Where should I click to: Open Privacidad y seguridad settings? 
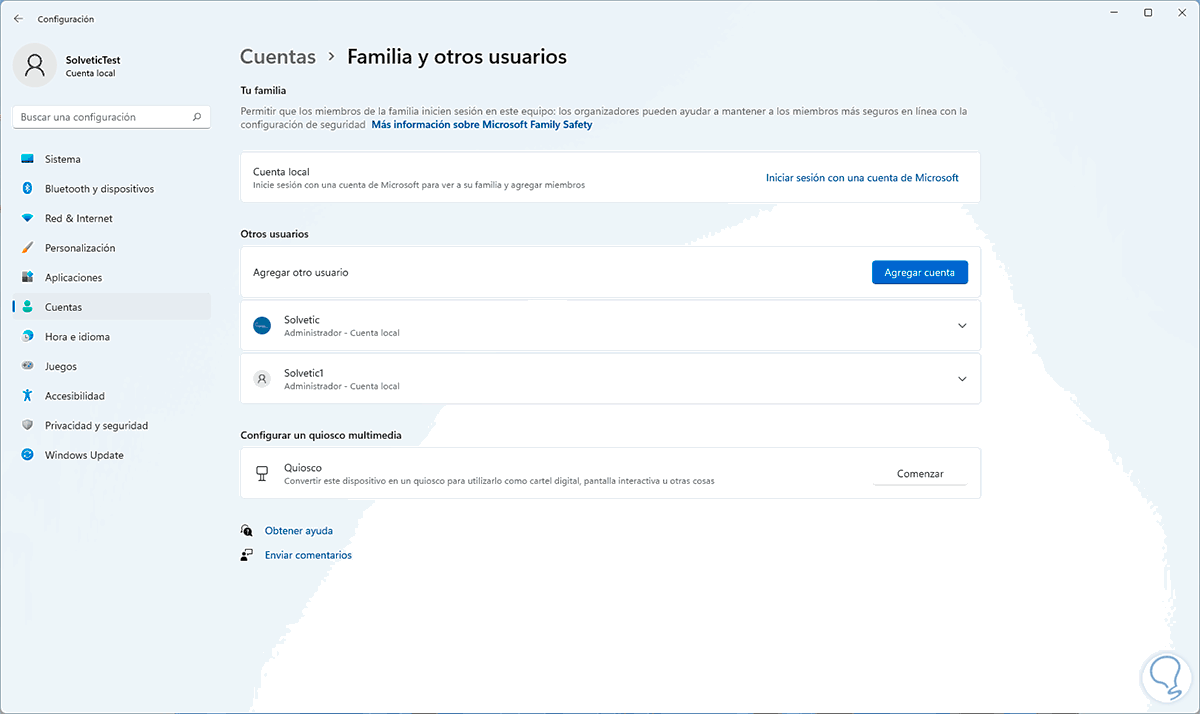point(96,426)
